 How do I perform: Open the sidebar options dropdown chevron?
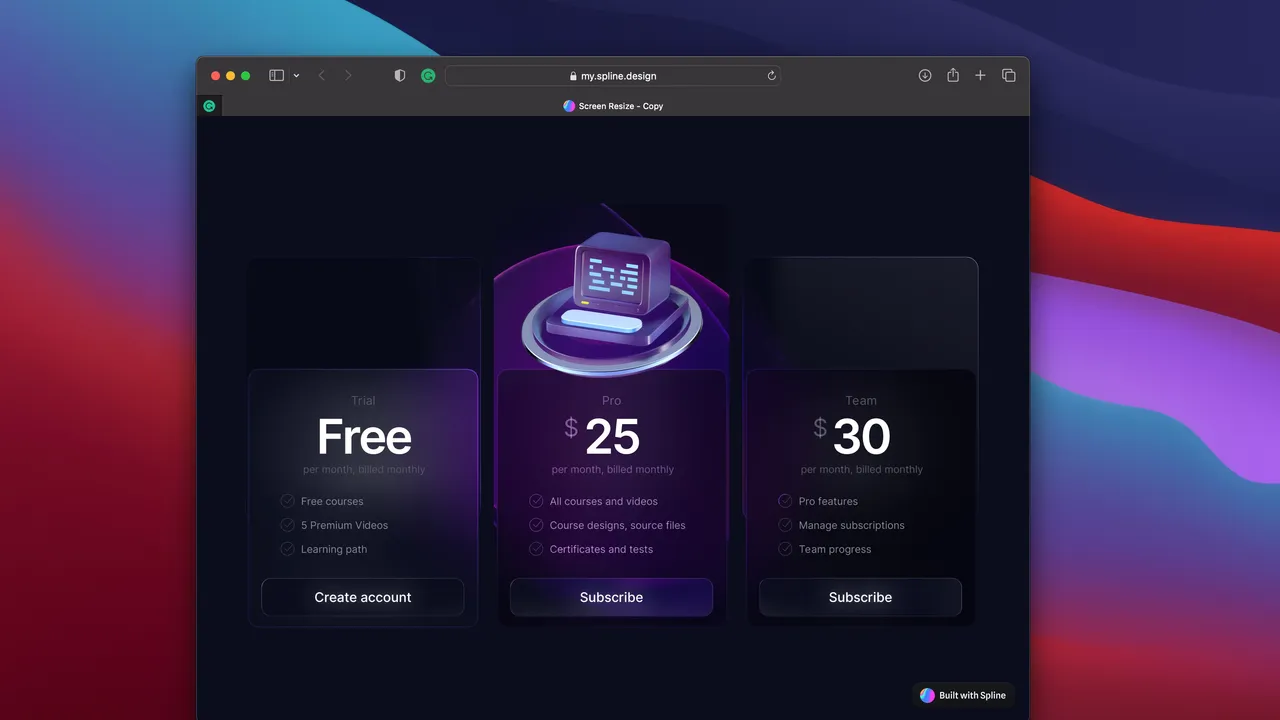(x=296, y=76)
